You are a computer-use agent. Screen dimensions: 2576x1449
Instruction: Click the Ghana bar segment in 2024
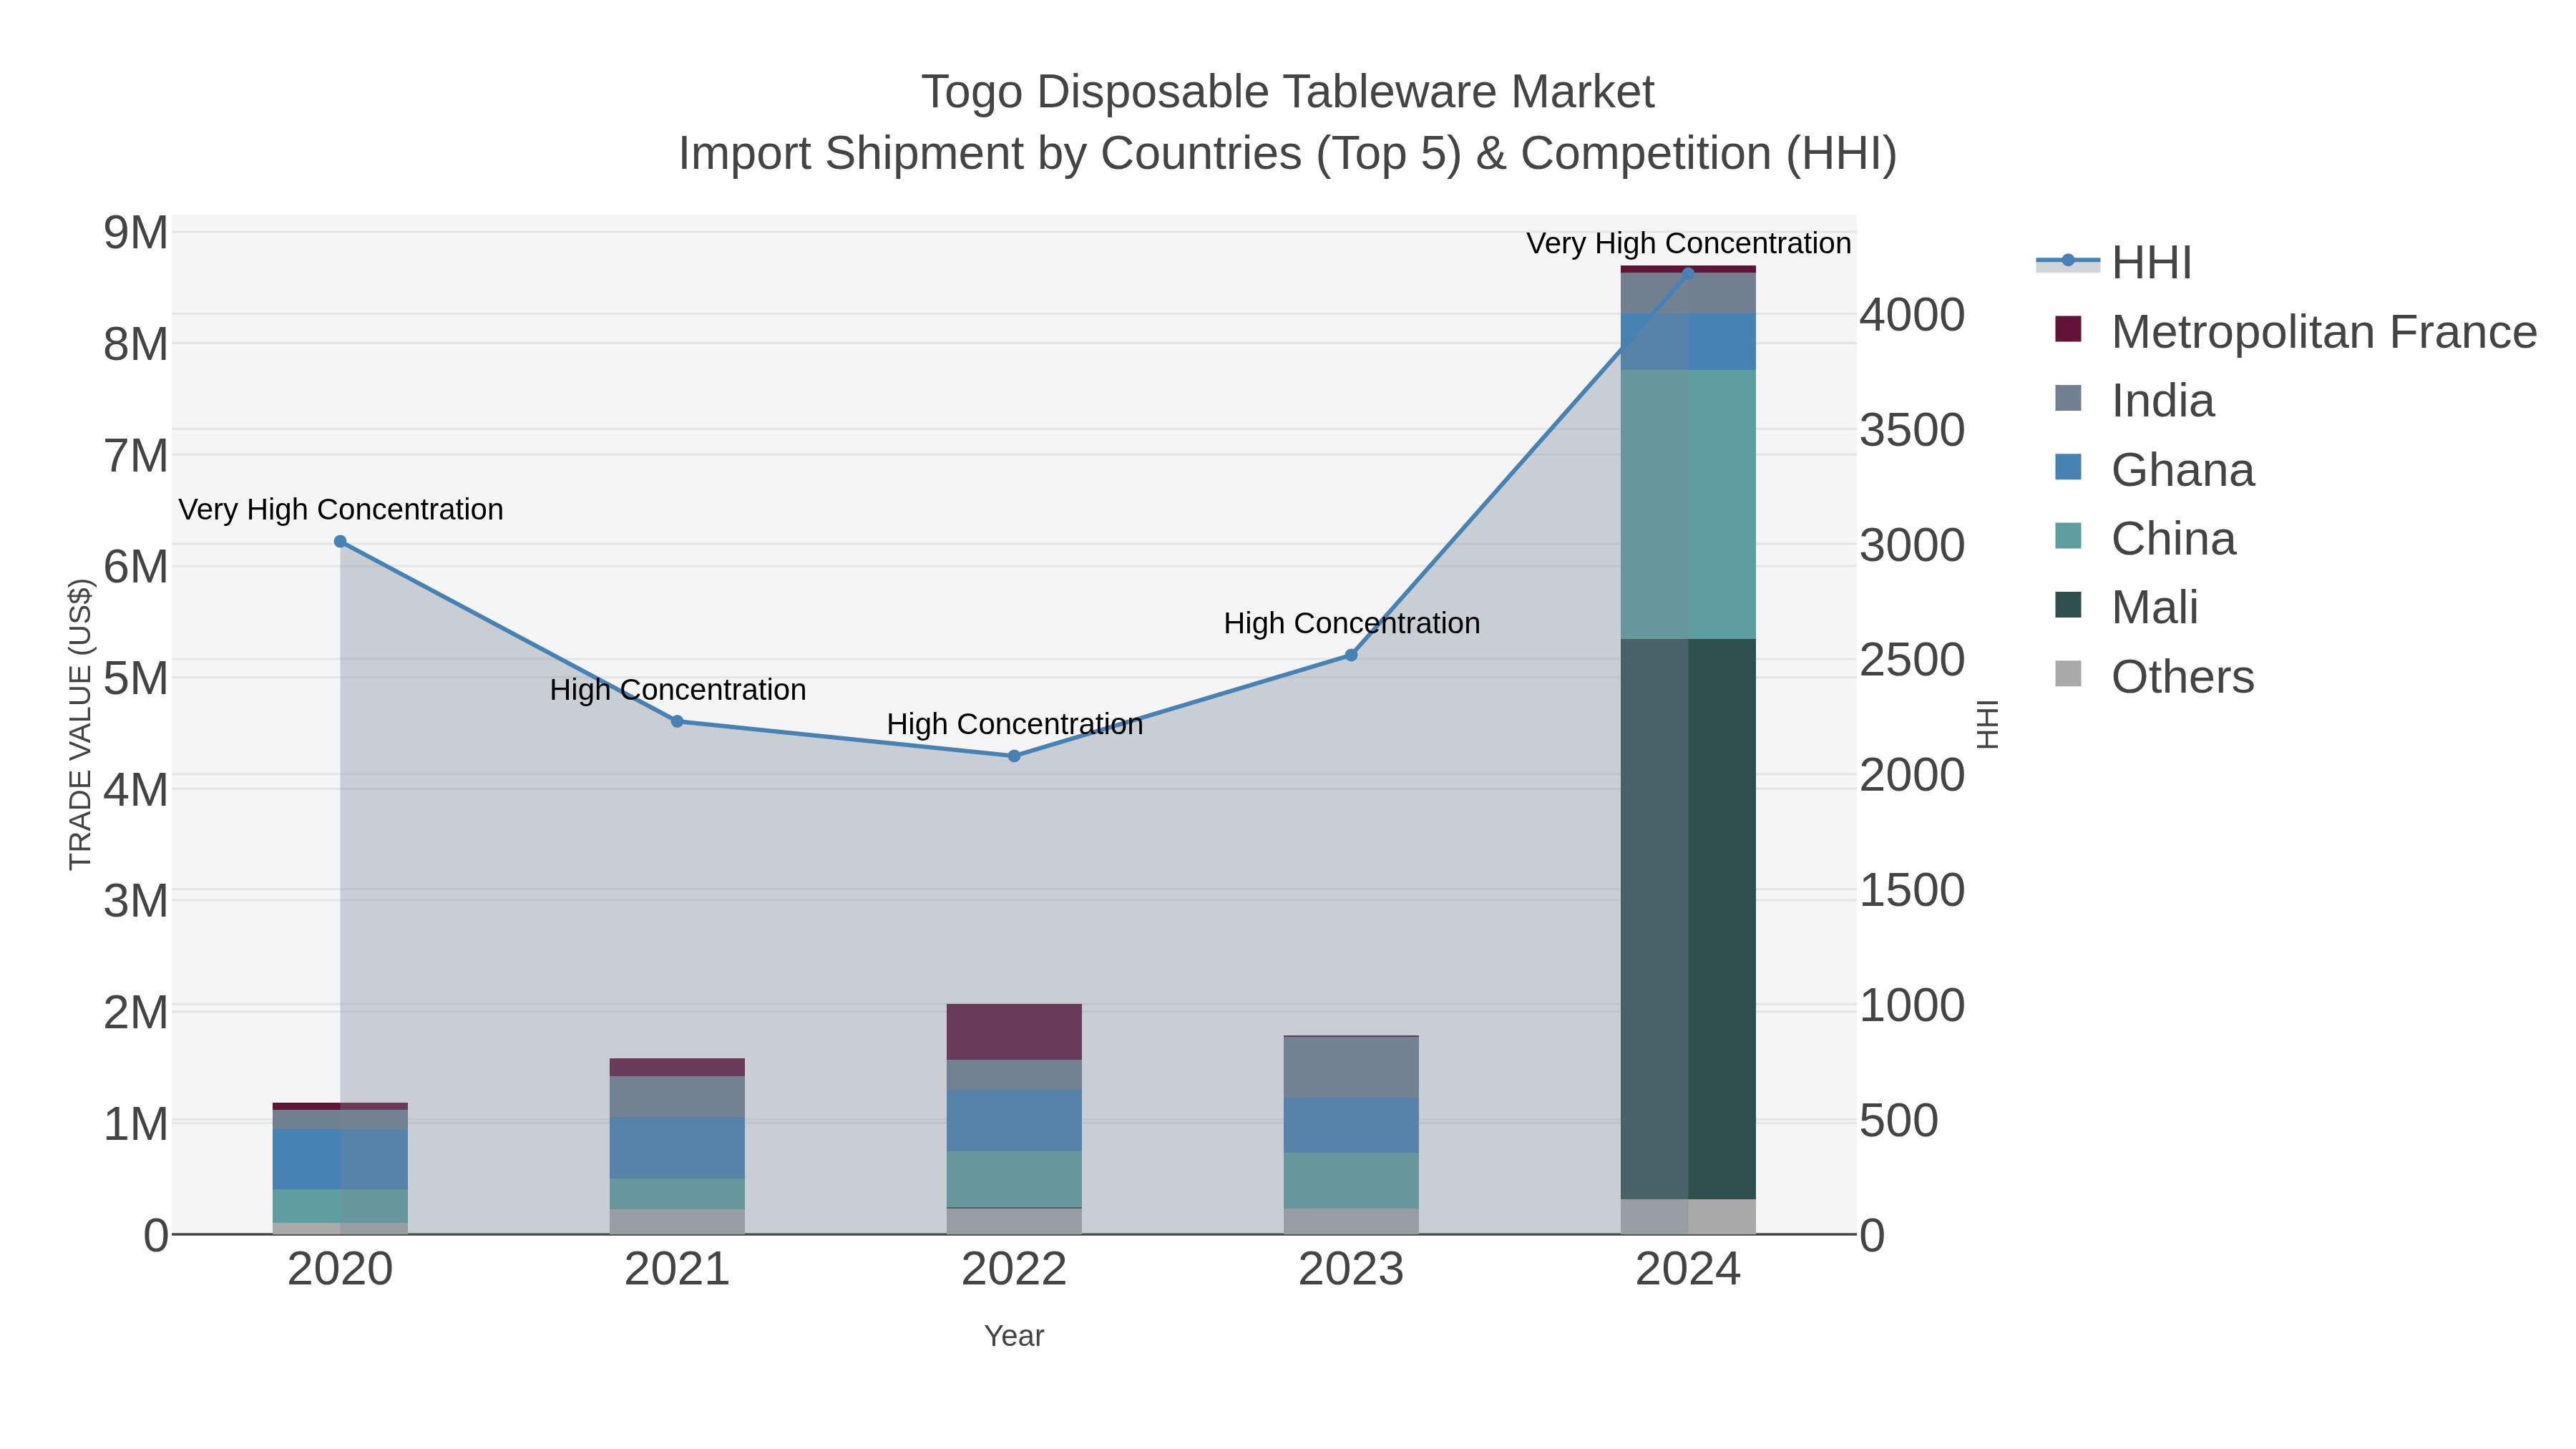(x=1688, y=342)
